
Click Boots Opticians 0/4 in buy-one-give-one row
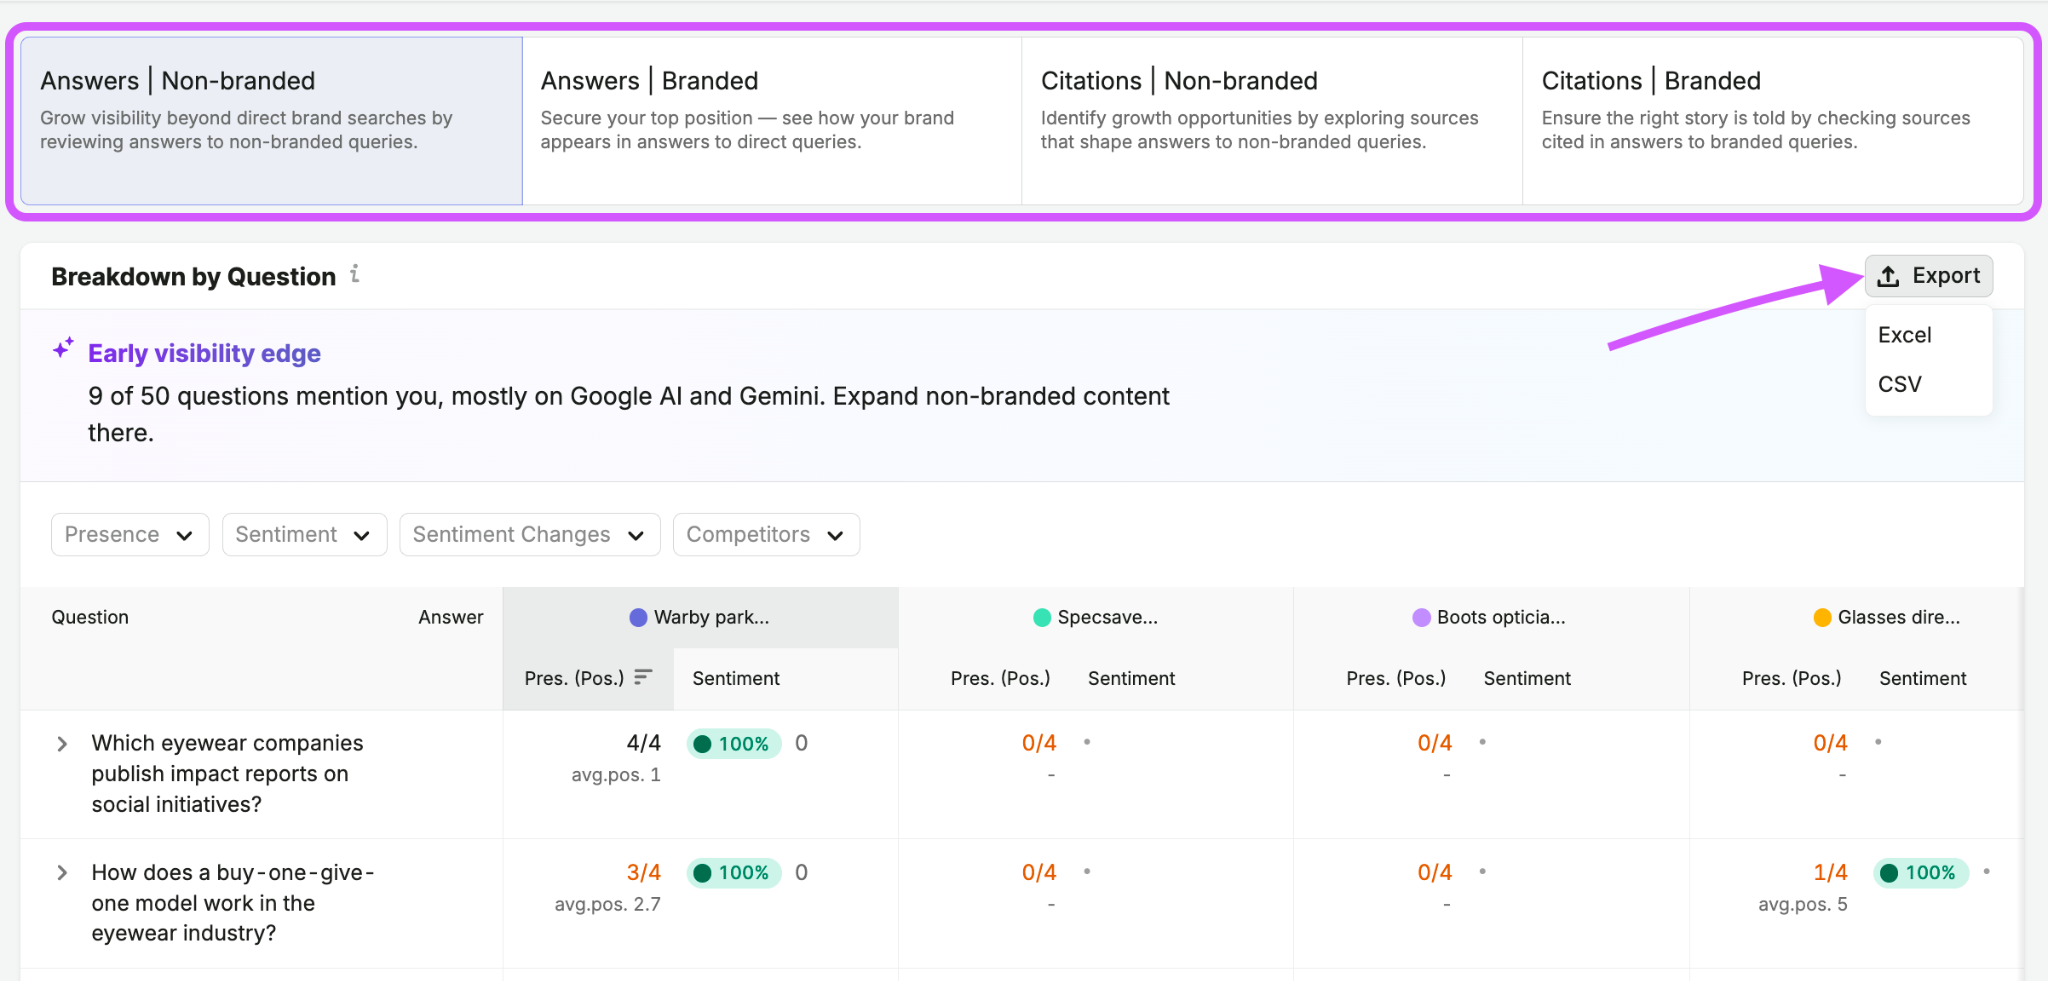click(x=1435, y=873)
